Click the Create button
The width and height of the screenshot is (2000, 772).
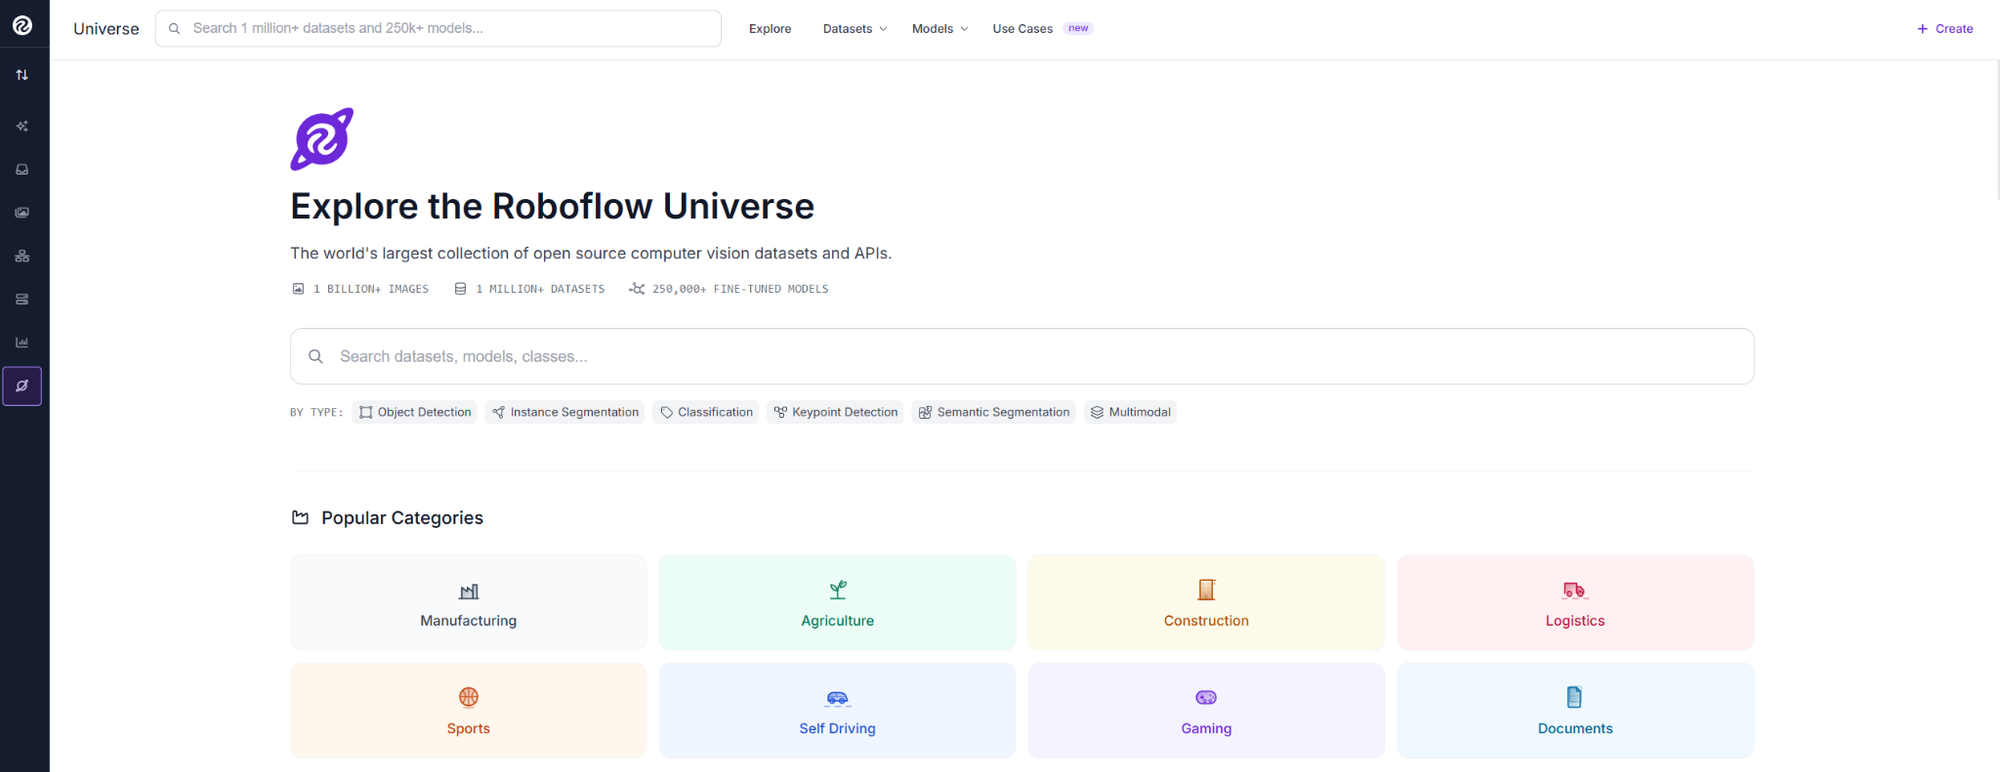tap(1945, 29)
